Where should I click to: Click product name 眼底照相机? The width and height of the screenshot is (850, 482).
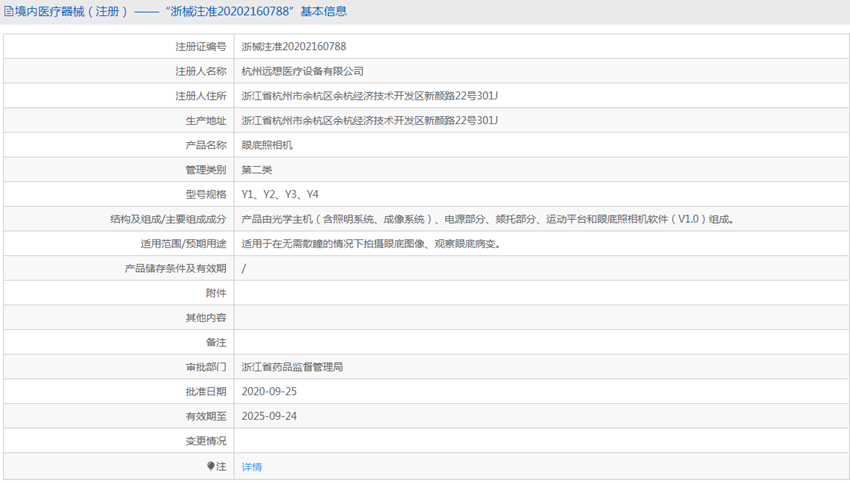[x=267, y=145]
